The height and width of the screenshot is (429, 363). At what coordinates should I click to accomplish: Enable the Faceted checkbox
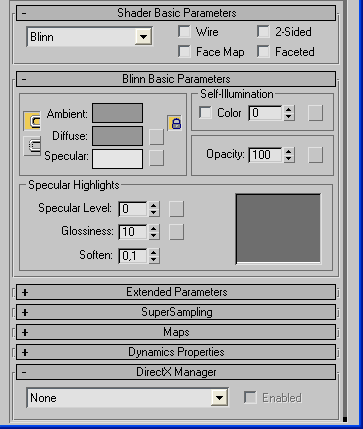[x=263, y=52]
